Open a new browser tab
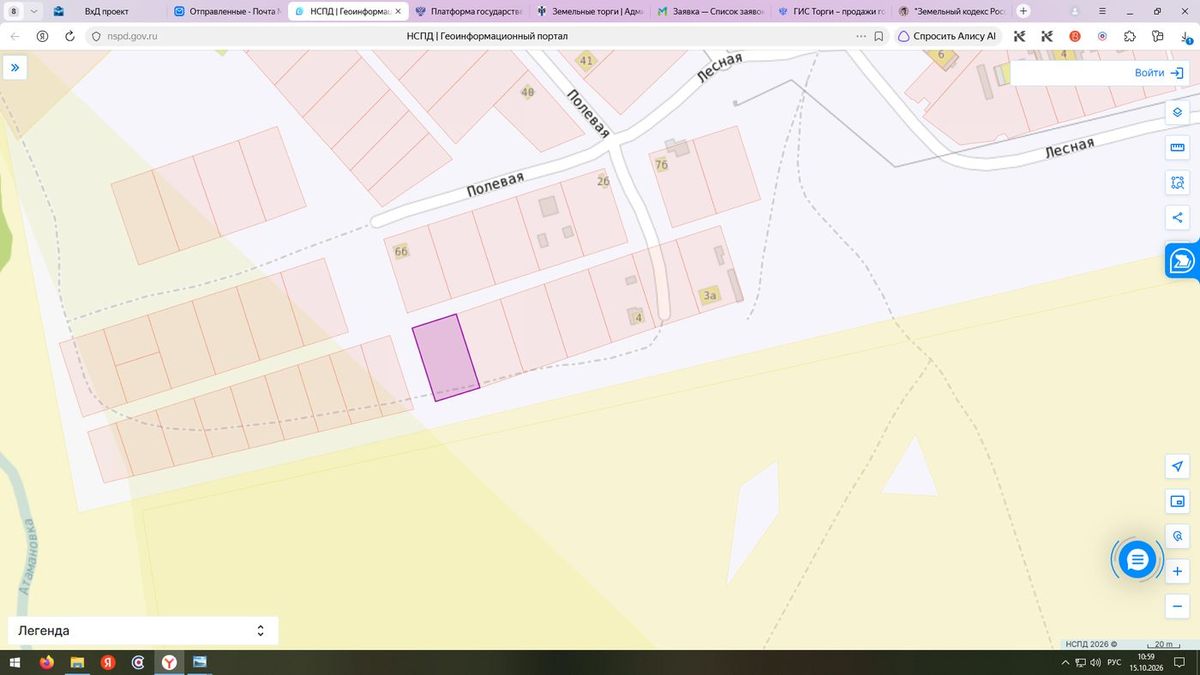The width and height of the screenshot is (1200, 675). coord(1023,11)
